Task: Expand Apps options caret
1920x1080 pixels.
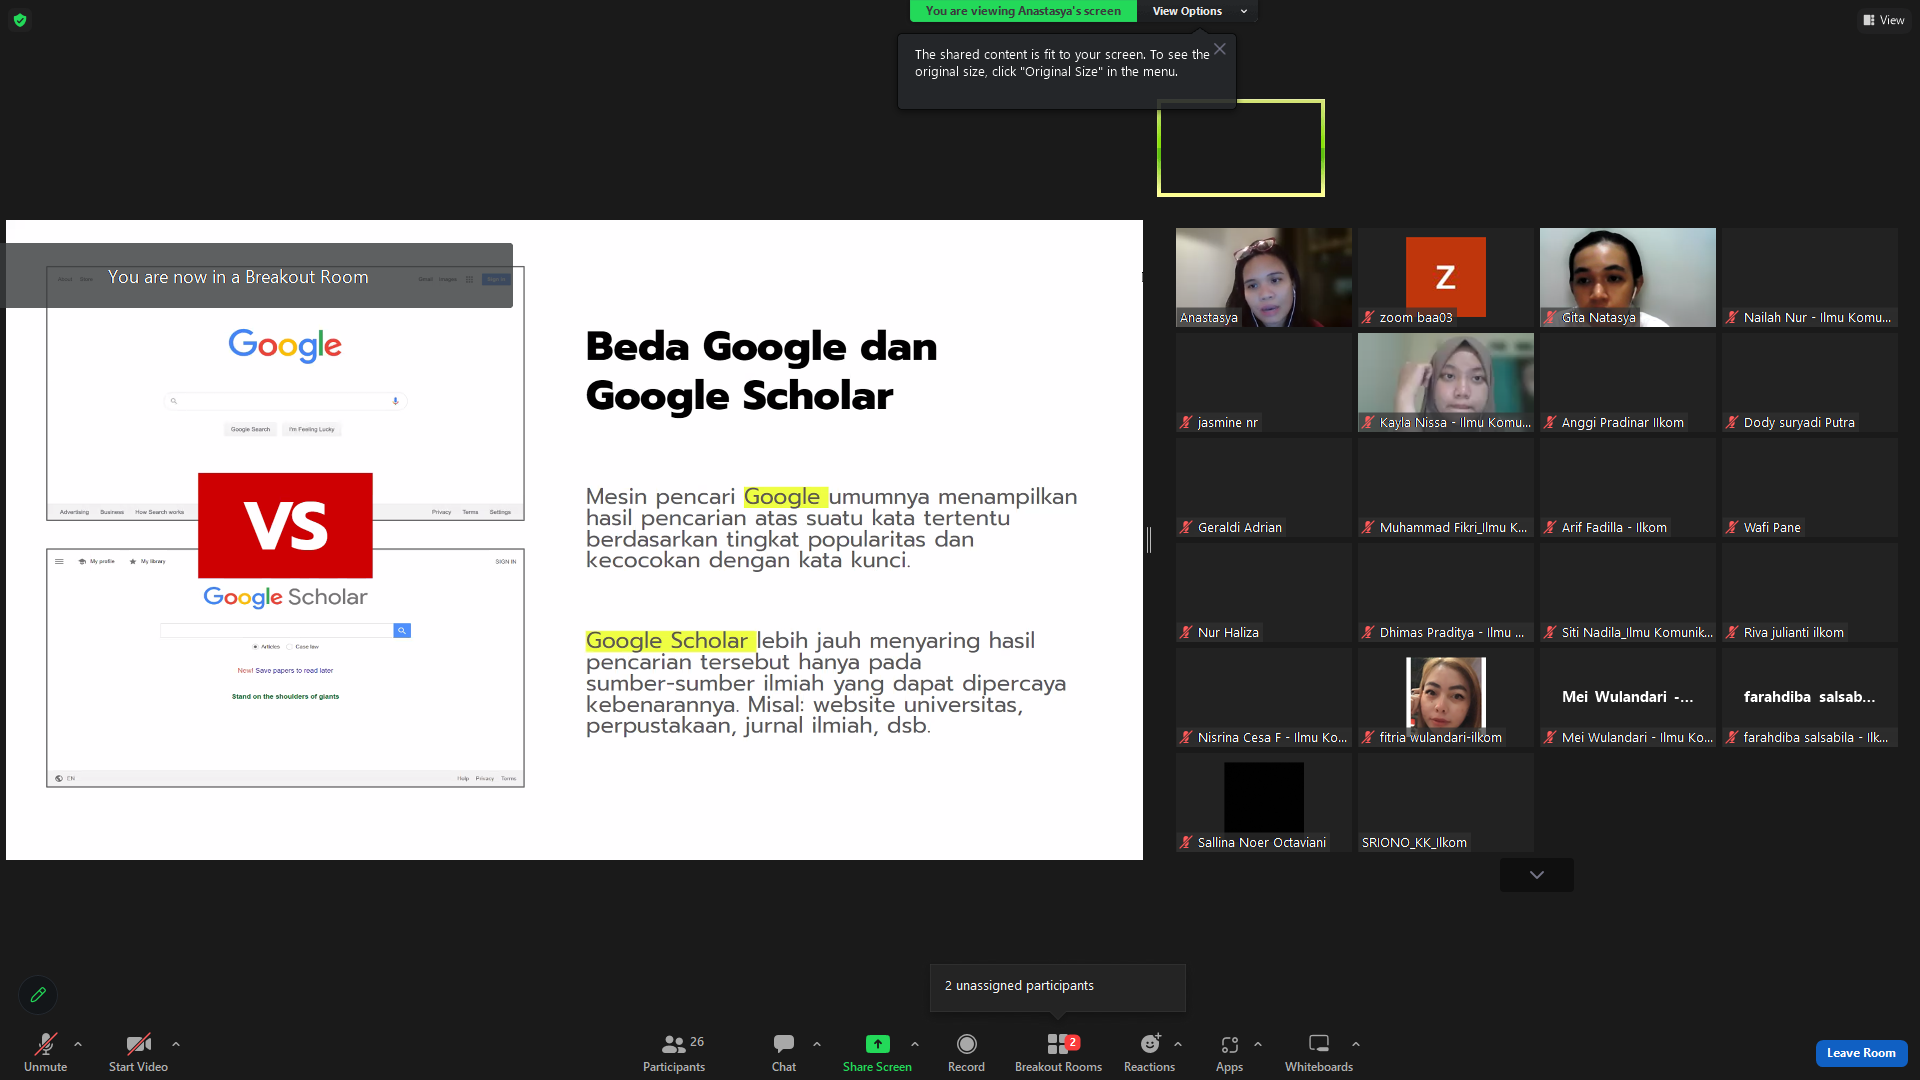Action: tap(1258, 1044)
